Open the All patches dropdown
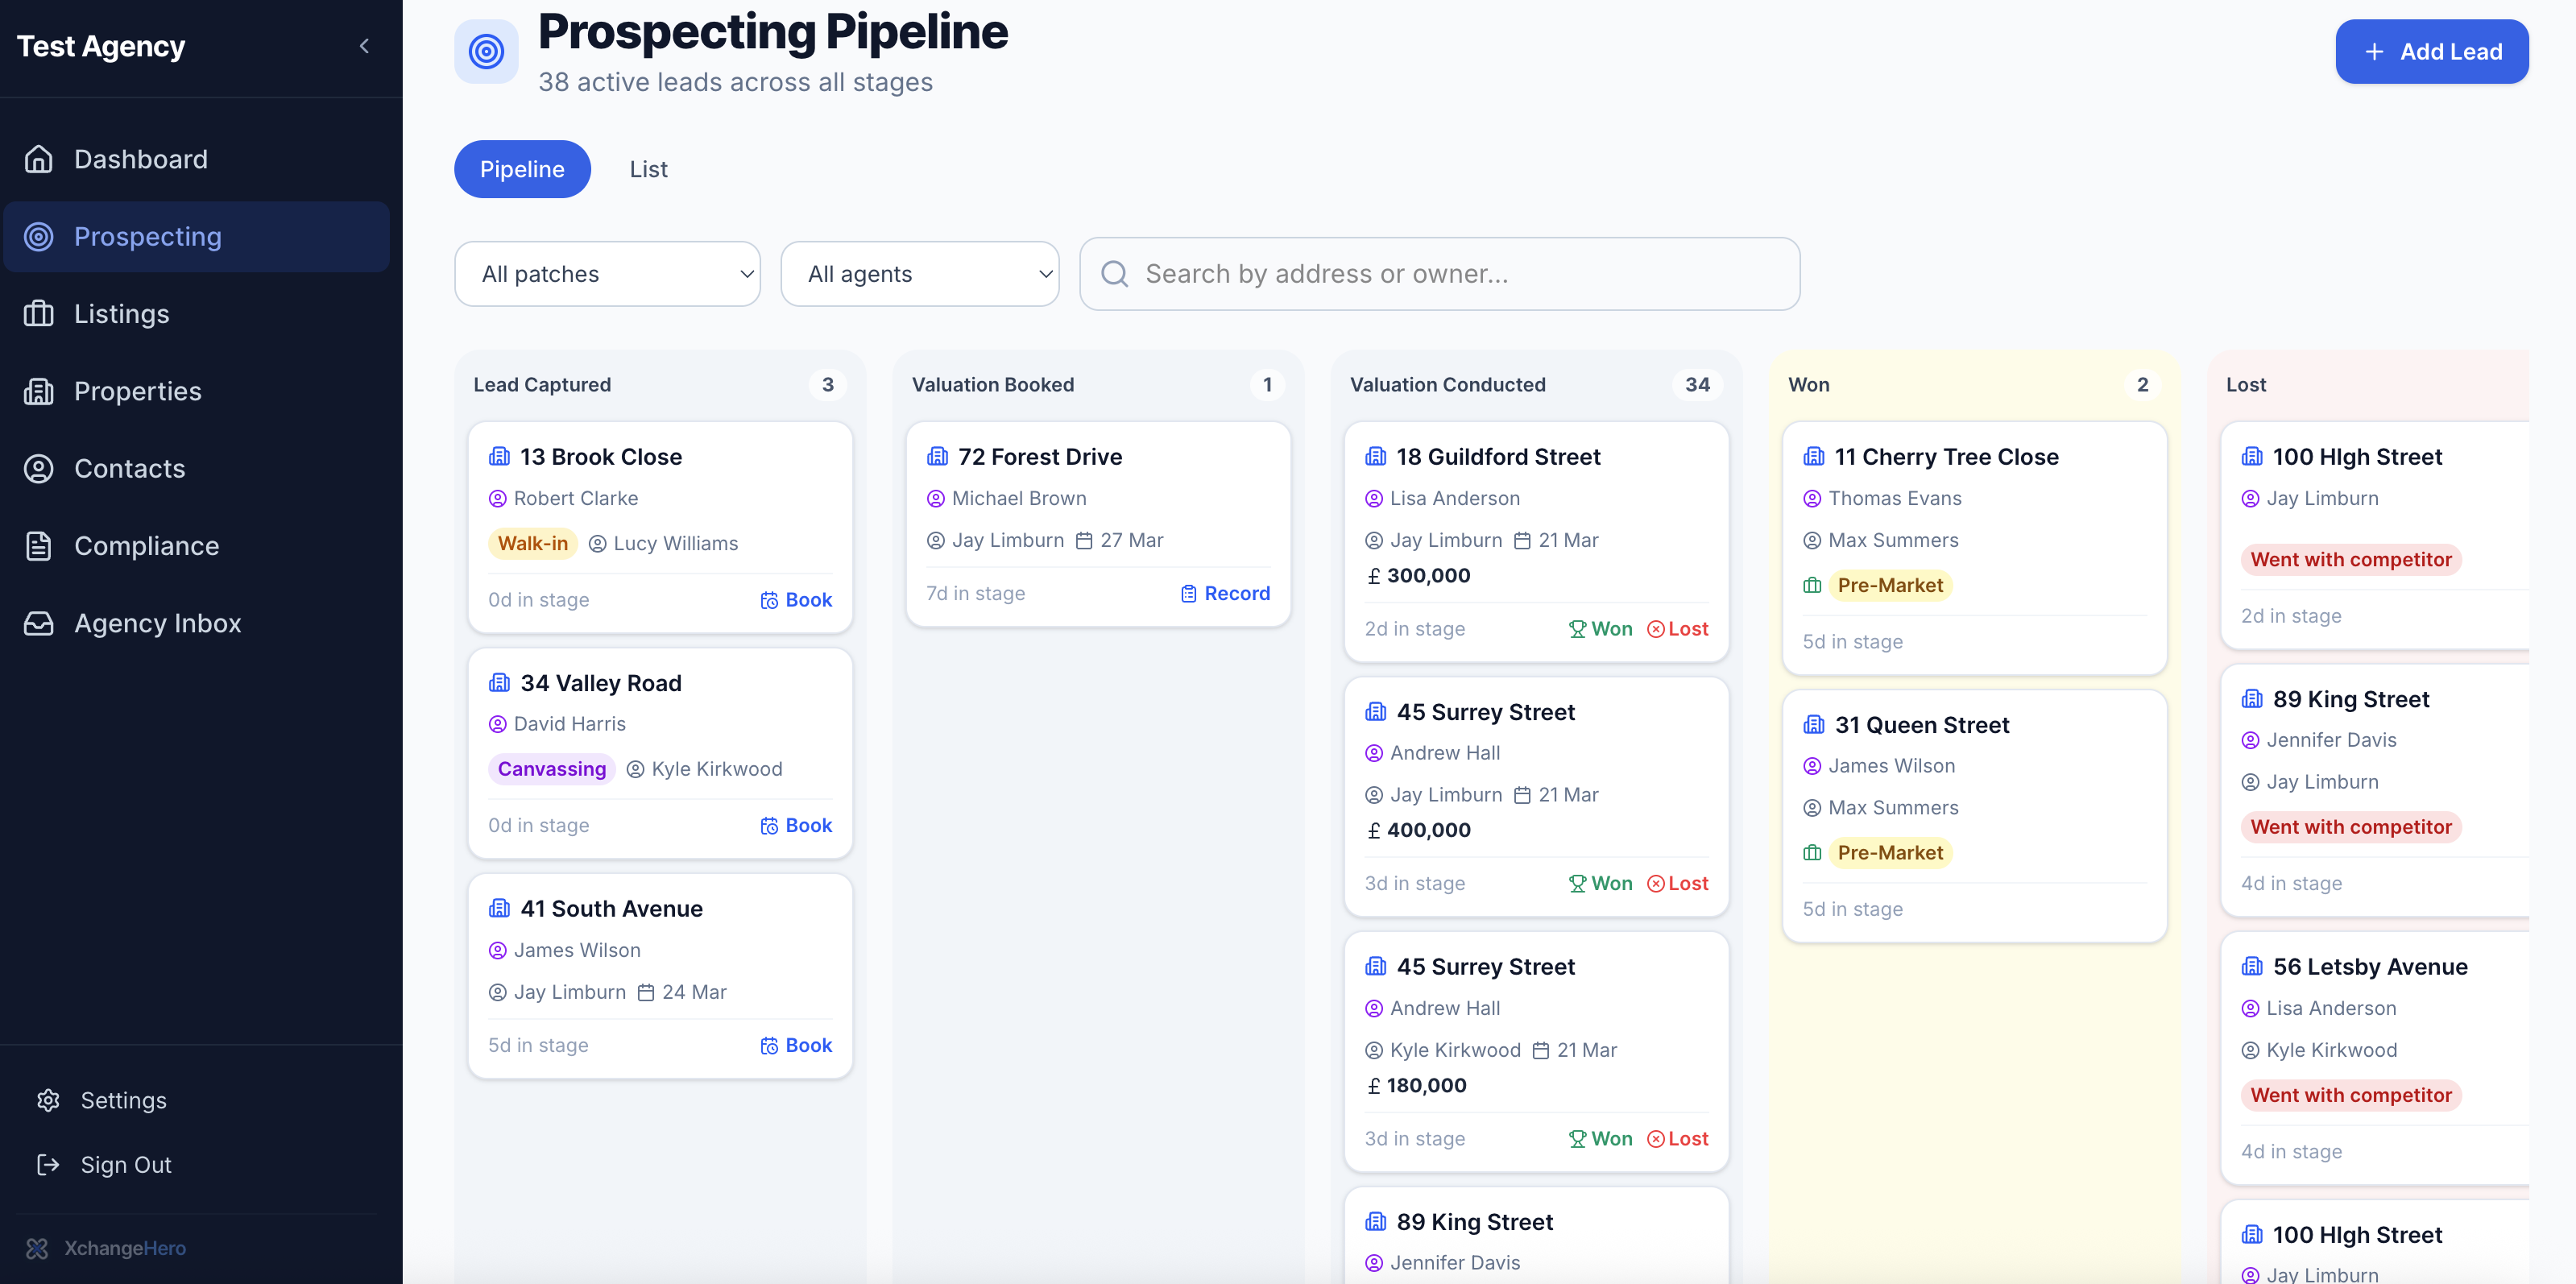 (607, 273)
